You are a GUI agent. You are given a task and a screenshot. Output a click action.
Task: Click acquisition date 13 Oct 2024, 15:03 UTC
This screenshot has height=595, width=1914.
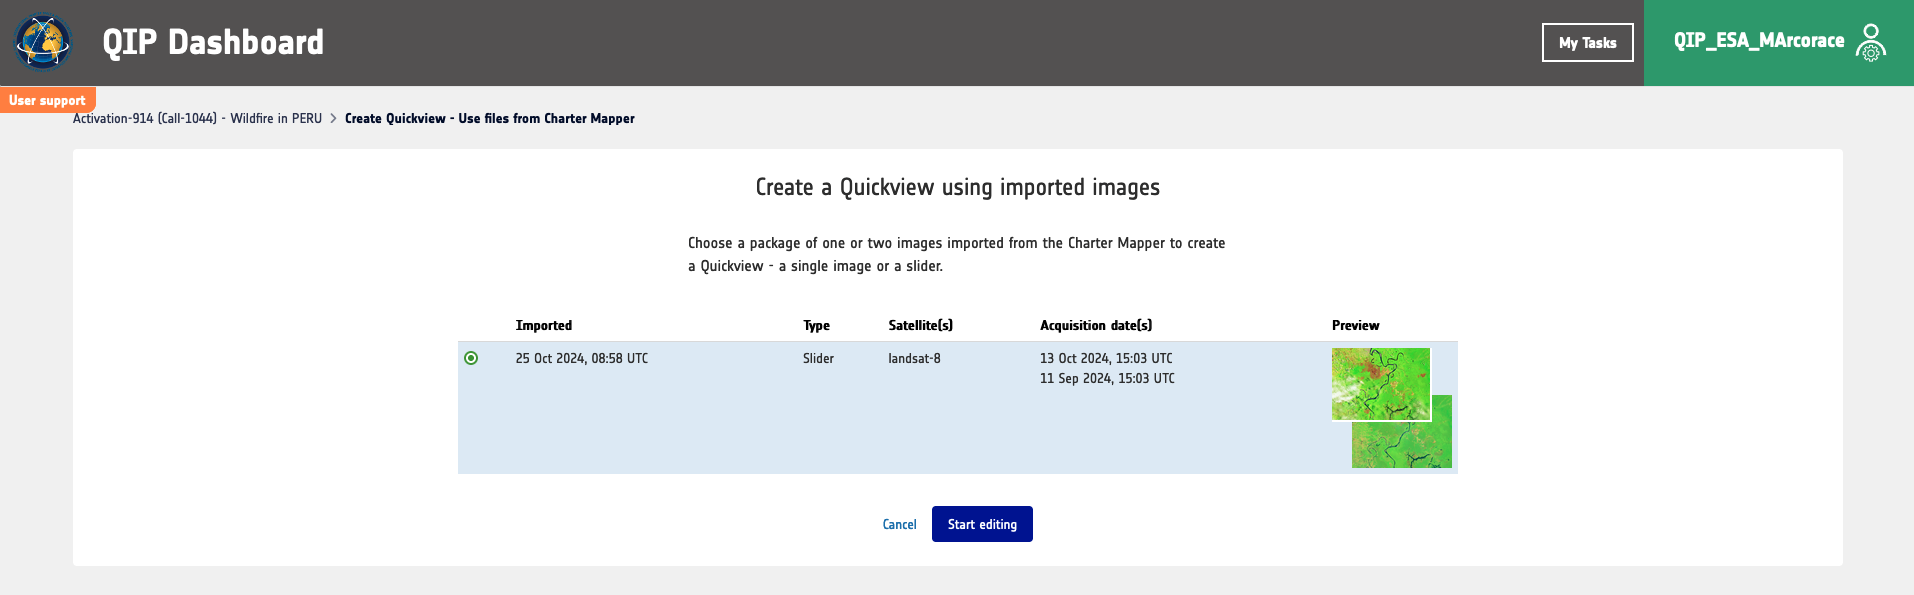pyautogui.click(x=1106, y=358)
